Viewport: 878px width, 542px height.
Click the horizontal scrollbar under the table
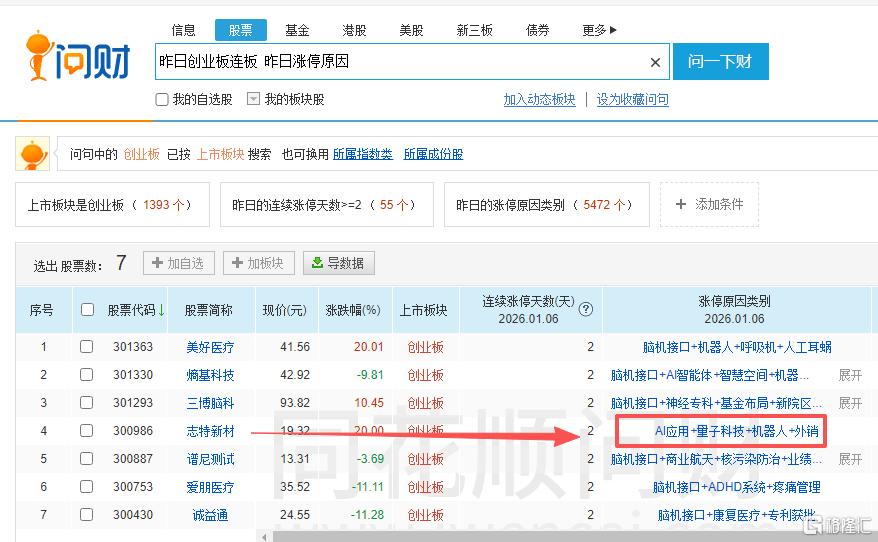tap(574, 536)
